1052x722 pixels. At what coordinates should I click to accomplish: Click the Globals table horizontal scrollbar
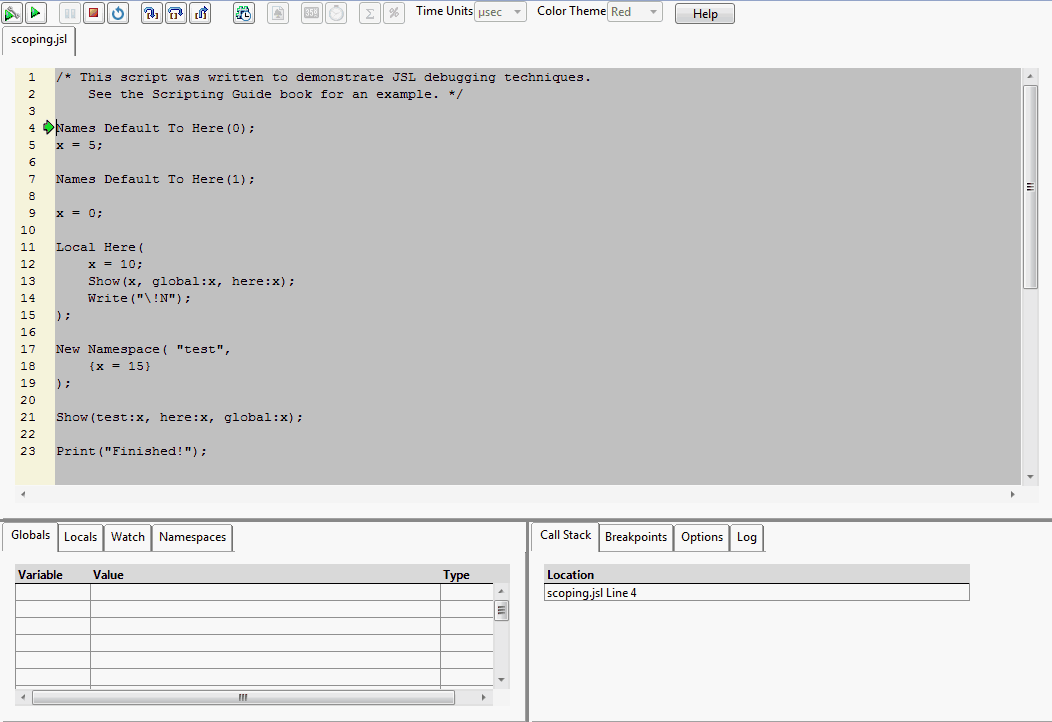pos(243,698)
